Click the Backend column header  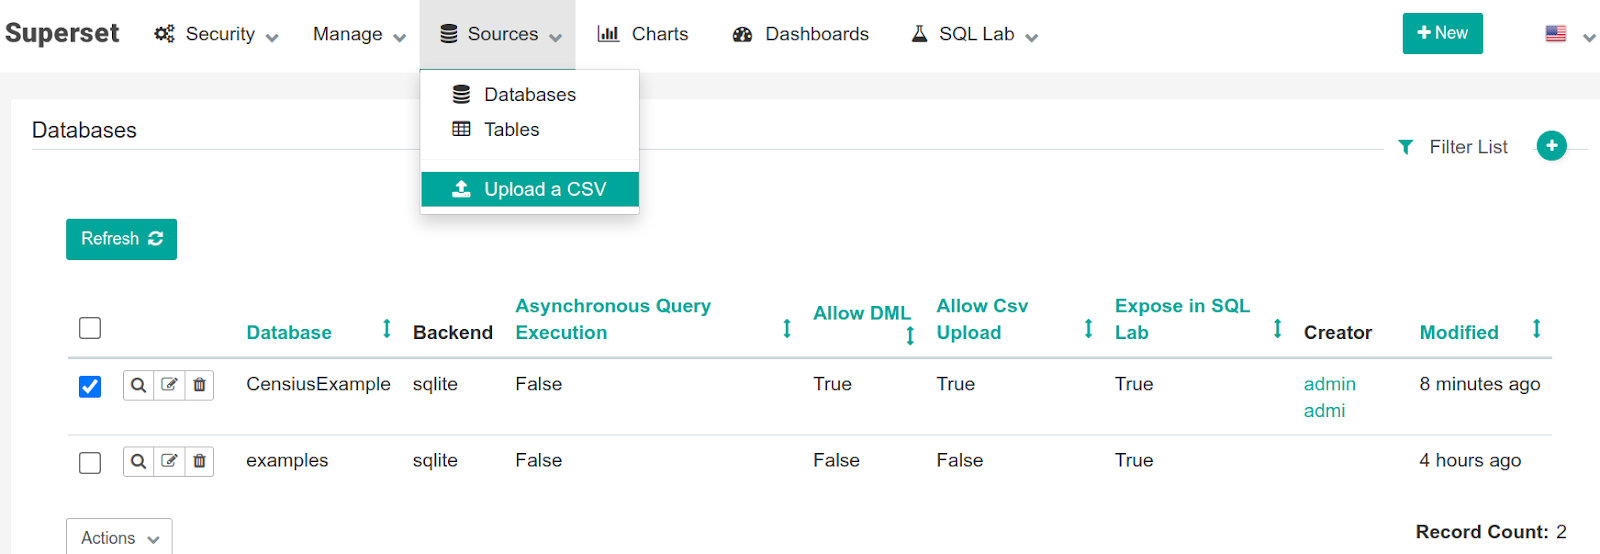click(x=453, y=333)
